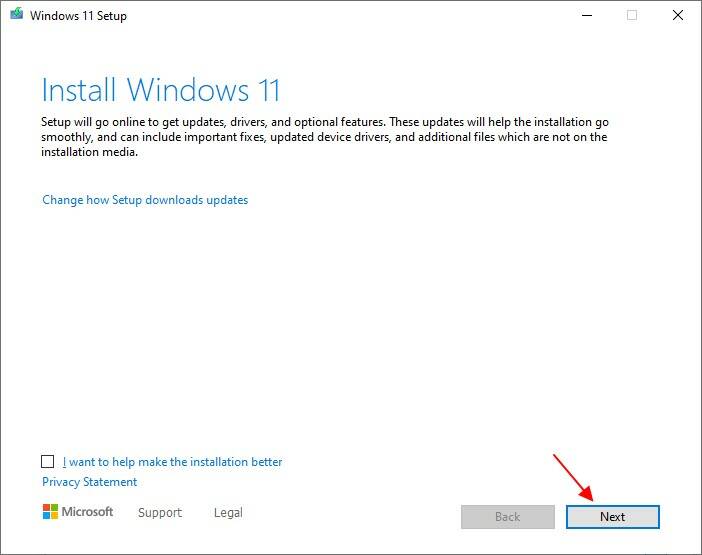Minimize the Windows 11 Setup window

click(587, 15)
